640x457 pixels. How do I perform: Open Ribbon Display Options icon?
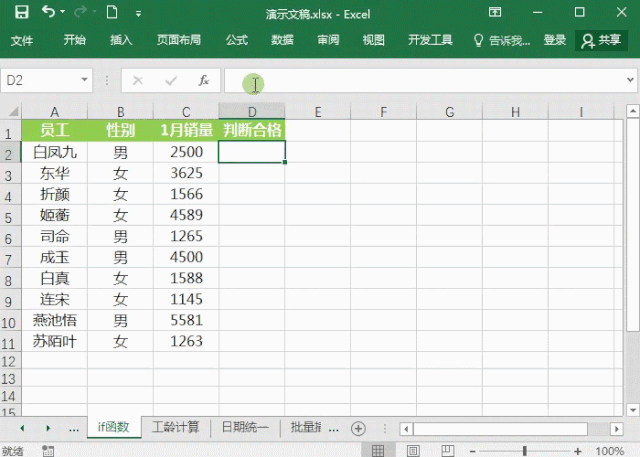(495, 12)
